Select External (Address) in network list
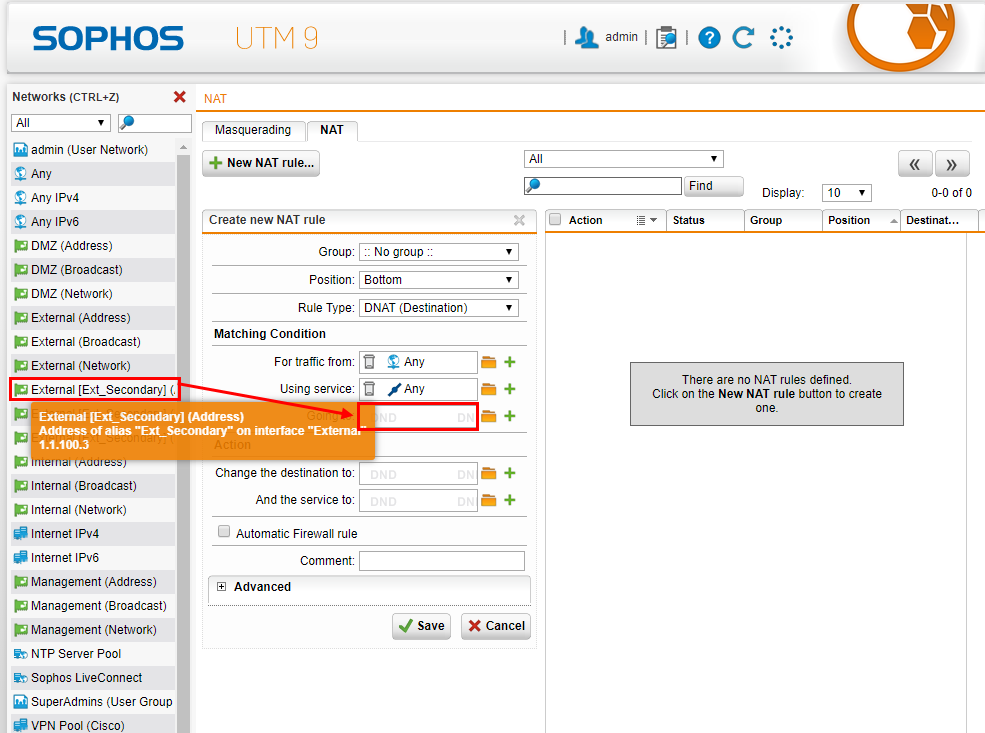The image size is (985, 733). click(93, 318)
